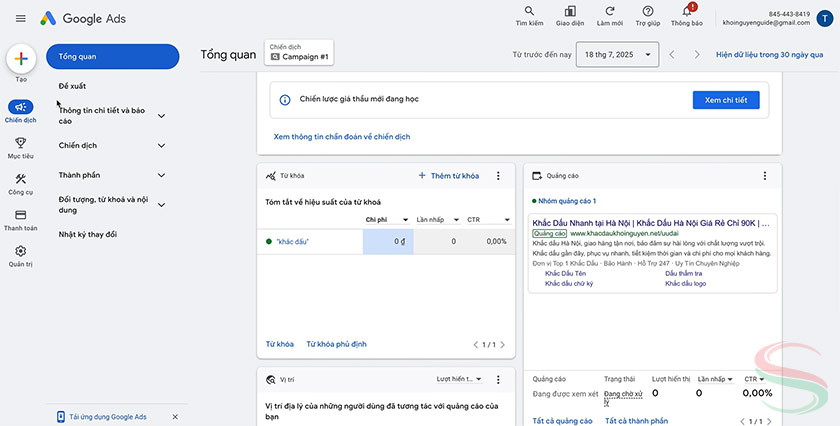Click the Tìm kiếm search icon

pos(529,13)
